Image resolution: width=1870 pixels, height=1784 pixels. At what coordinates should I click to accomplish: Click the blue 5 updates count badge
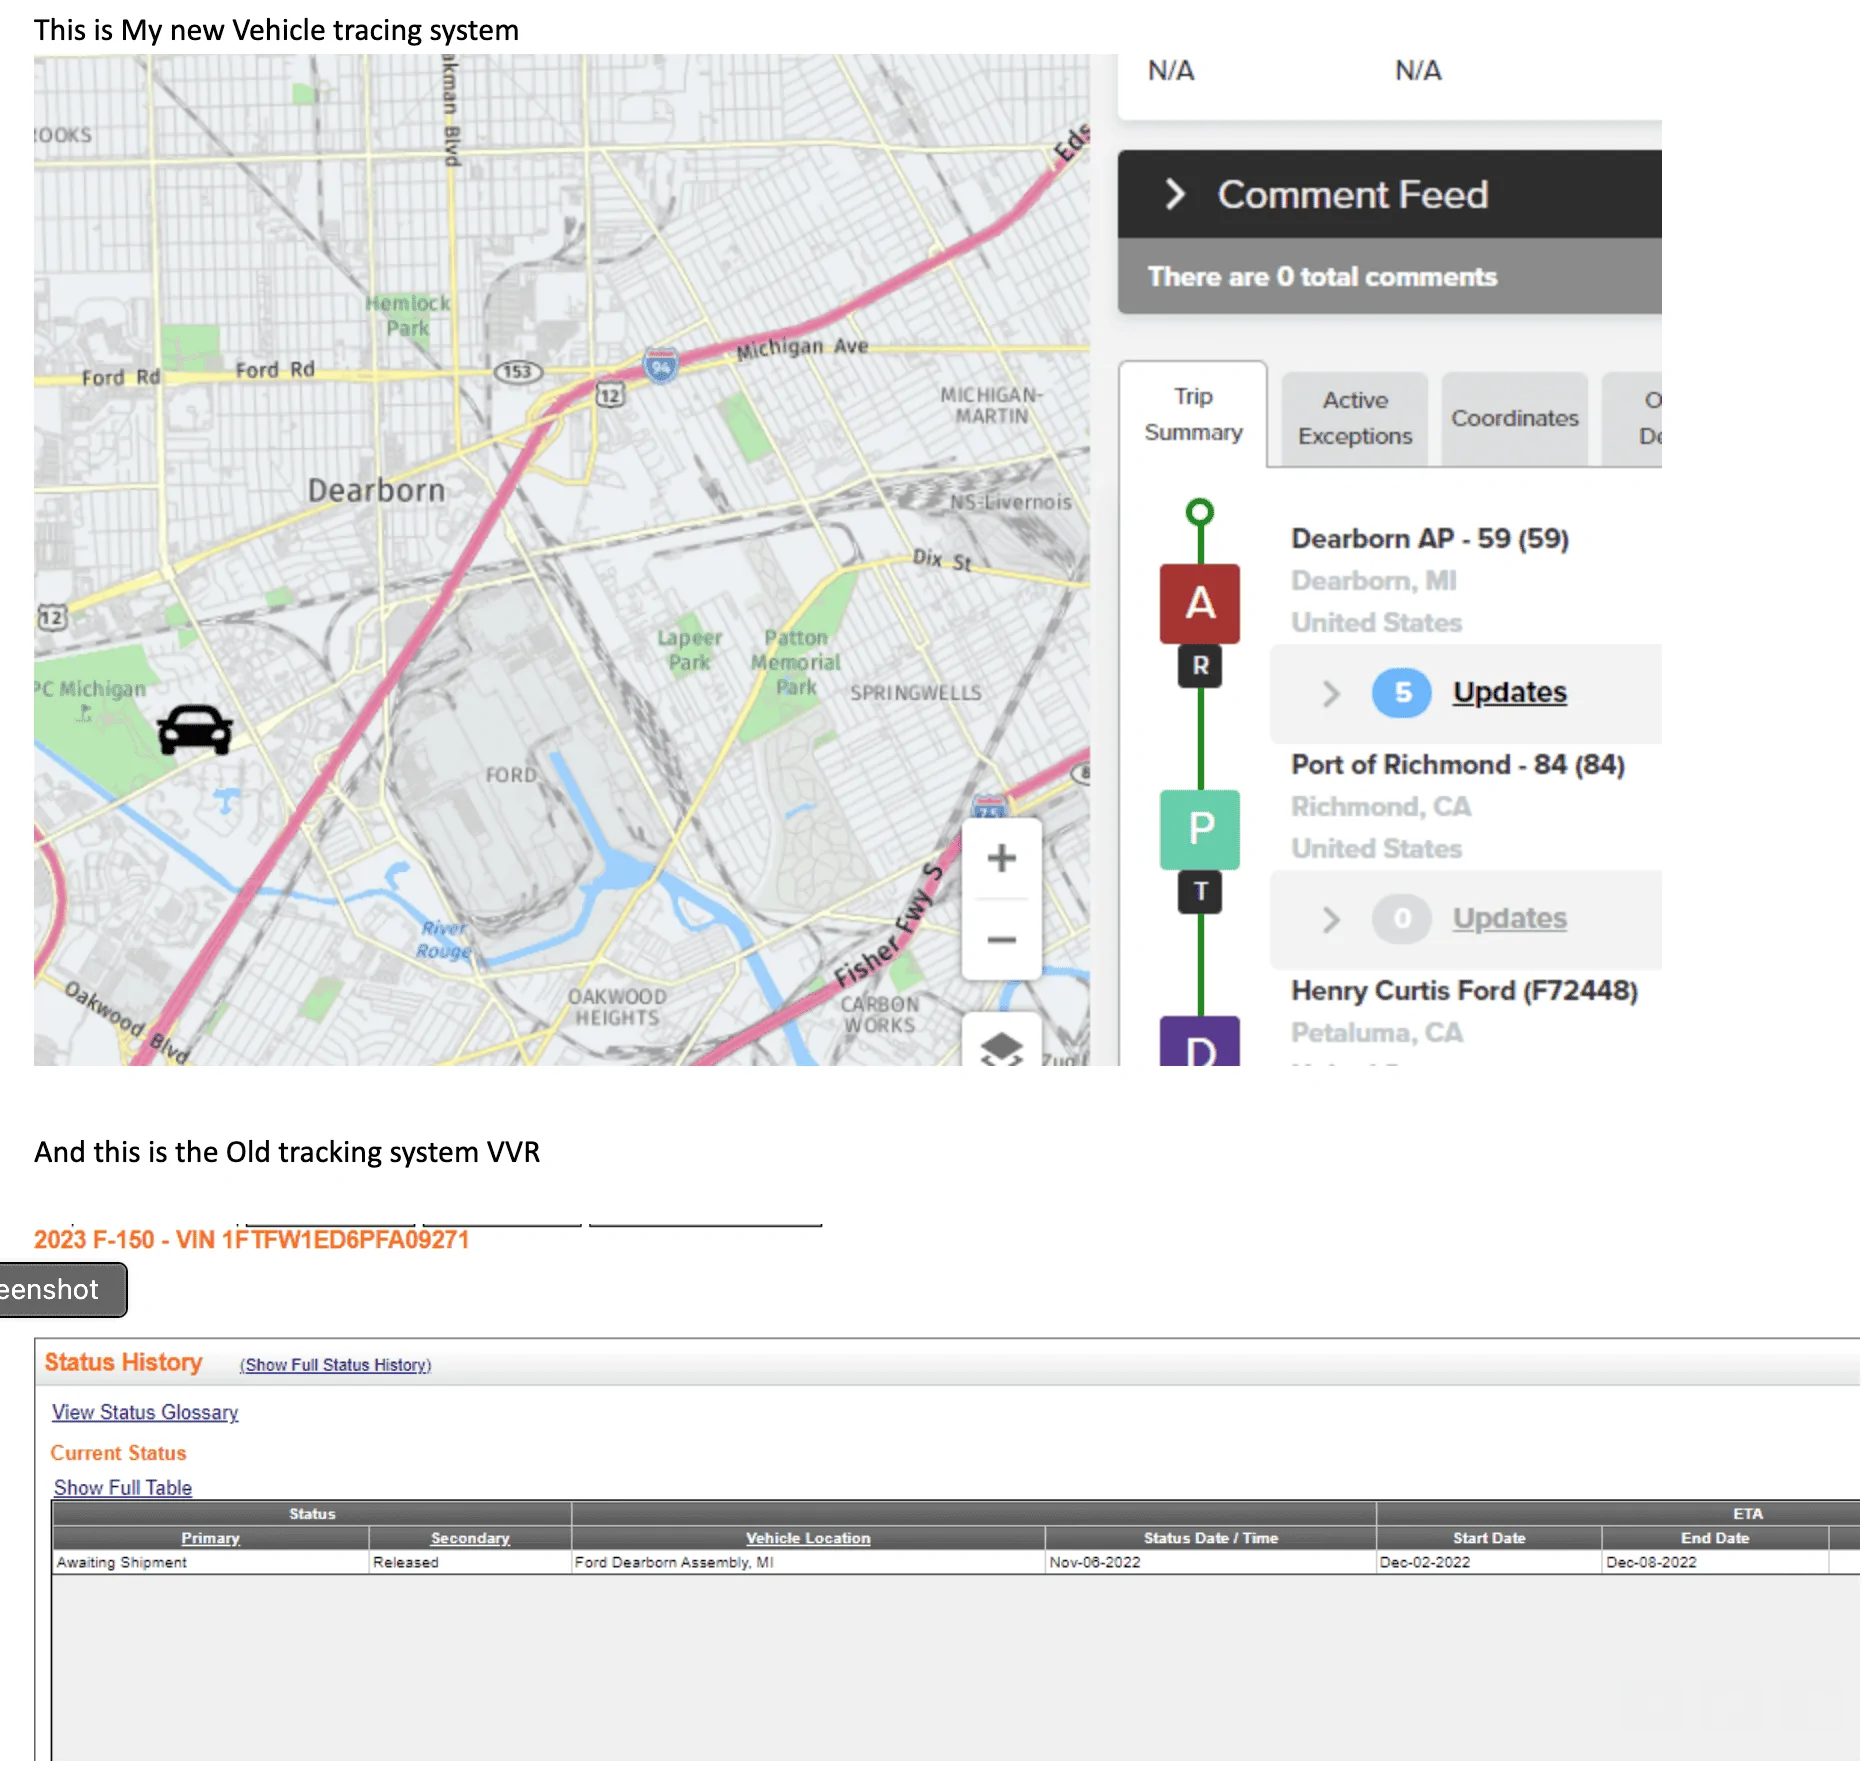pyautogui.click(x=1402, y=692)
